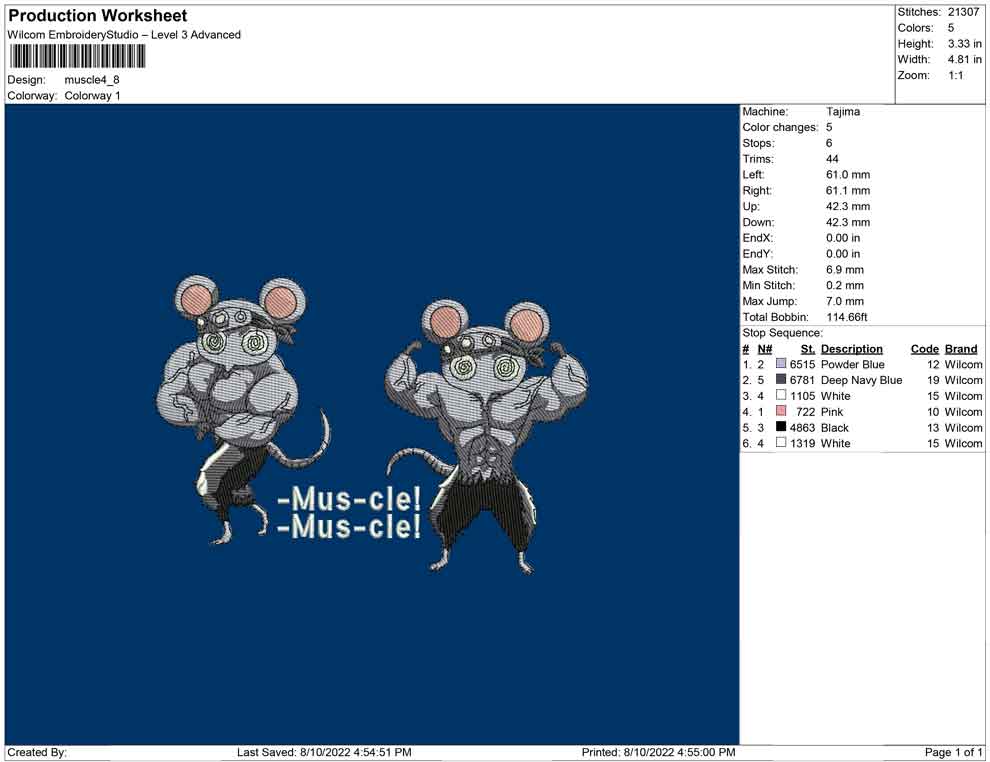Click the Deep Navy Blue color swatch

pyautogui.click(x=781, y=379)
